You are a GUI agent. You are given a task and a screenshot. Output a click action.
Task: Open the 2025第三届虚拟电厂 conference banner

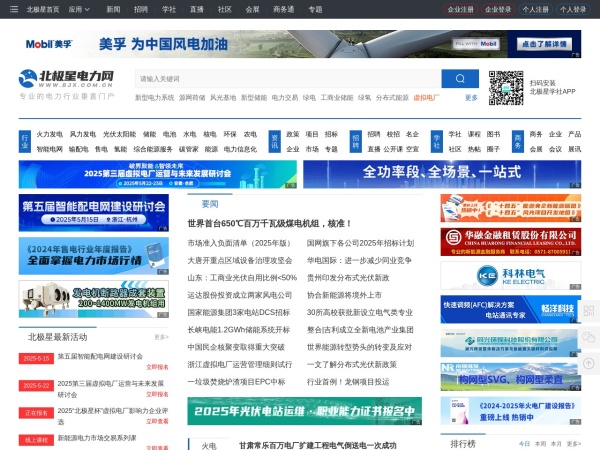pos(158,174)
